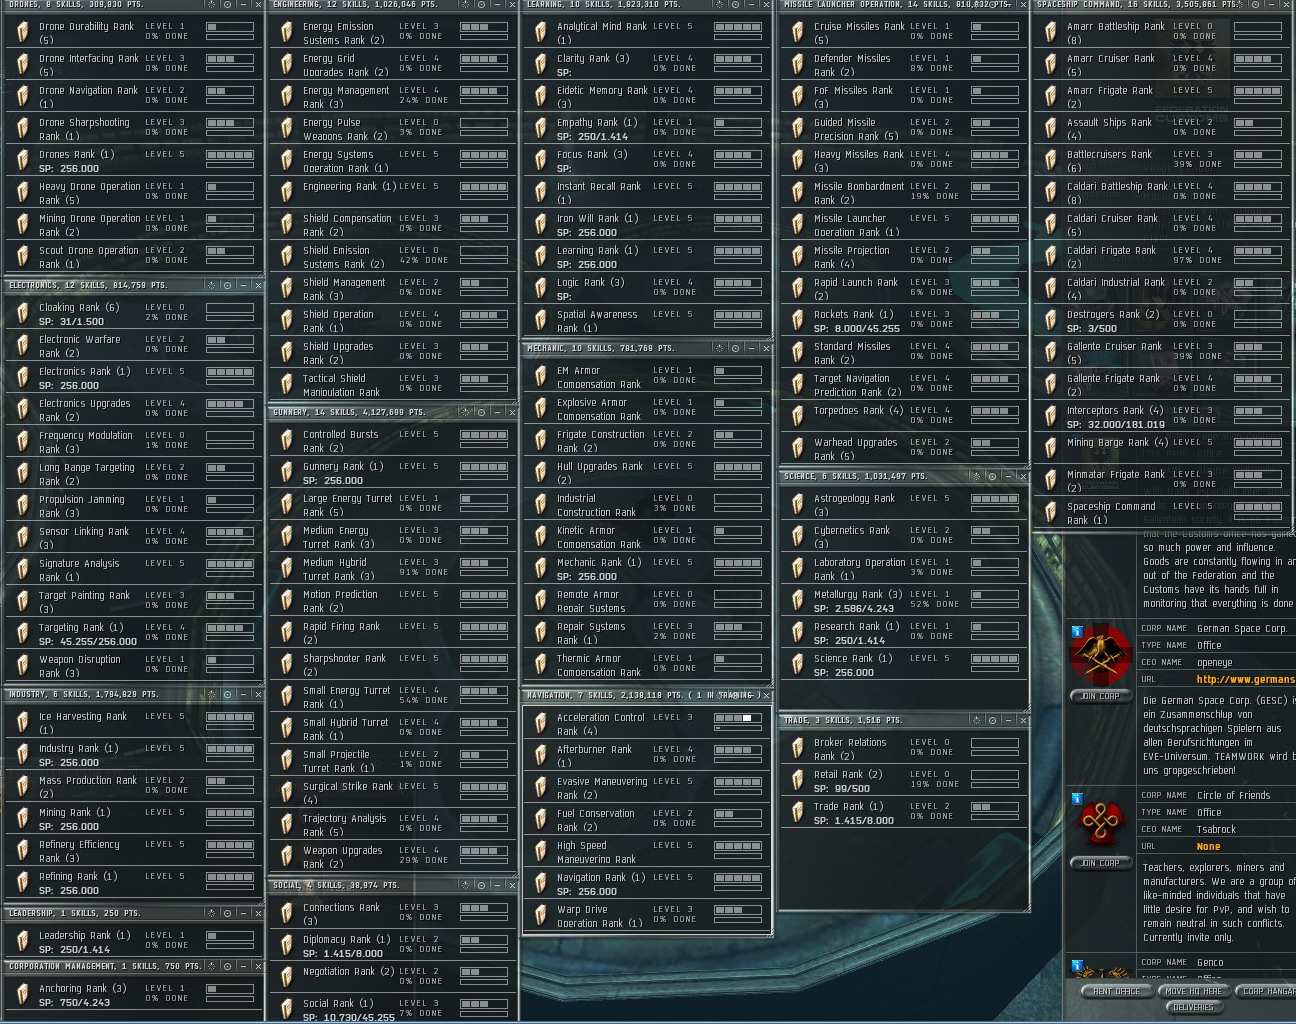Select the Mining Barge skill book icon
Image resolution: width=1296 pixels, height=1024 pixels.
point(1051,449)
